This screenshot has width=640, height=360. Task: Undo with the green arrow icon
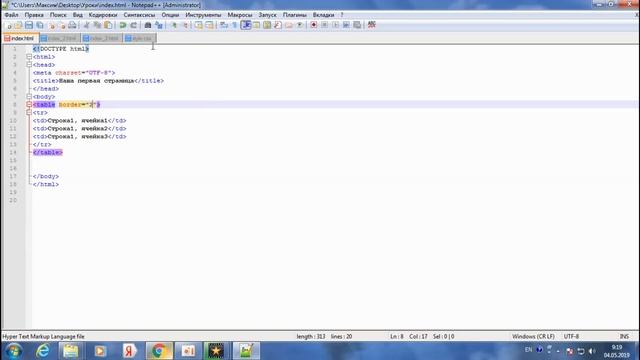(122, 25)
